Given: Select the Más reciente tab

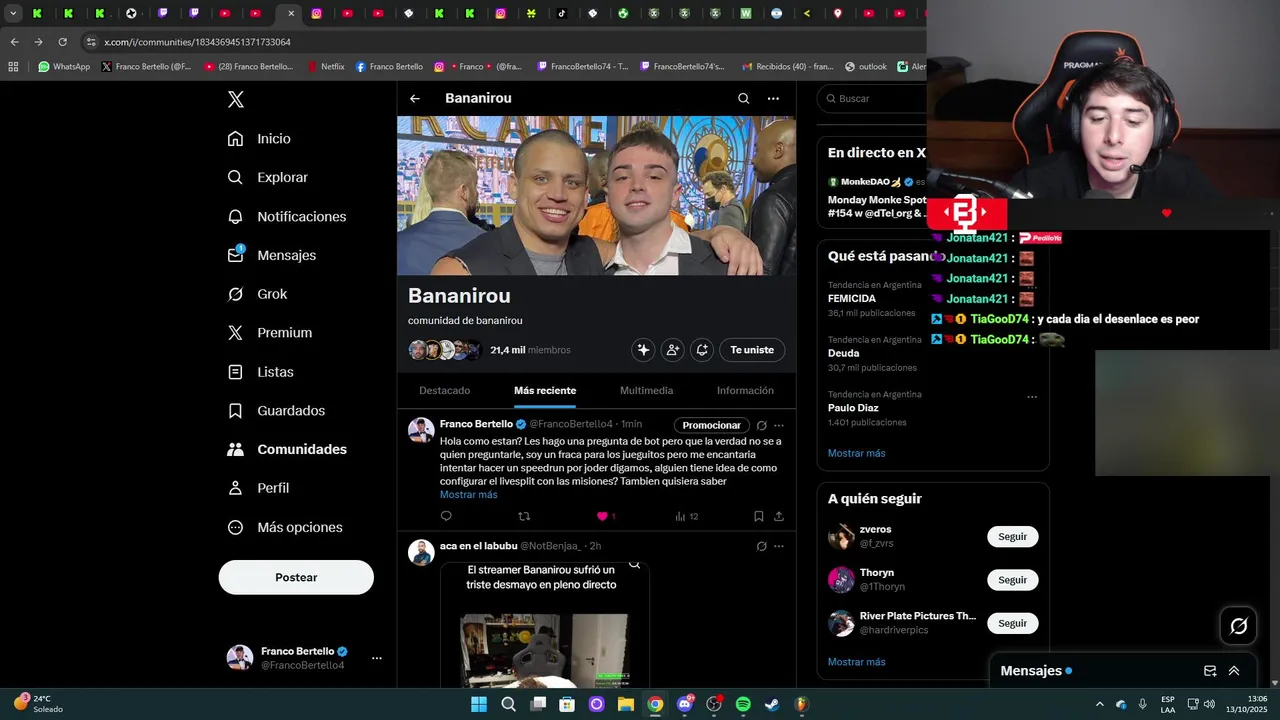Looking at the screenshot, I should tap(545, 390).
